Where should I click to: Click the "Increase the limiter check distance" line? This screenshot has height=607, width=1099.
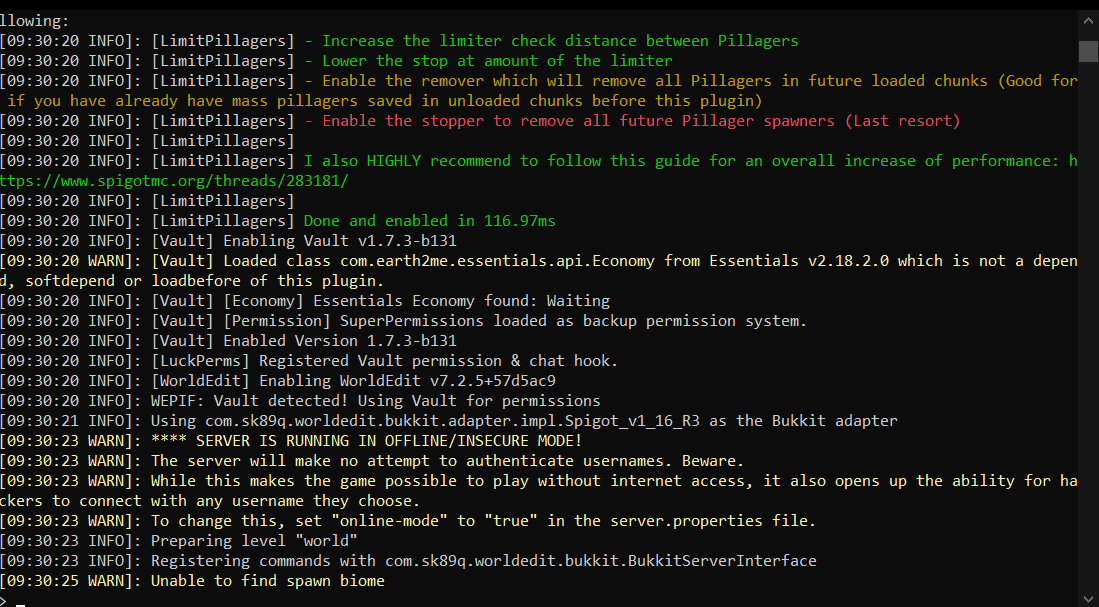coord(560,41)
